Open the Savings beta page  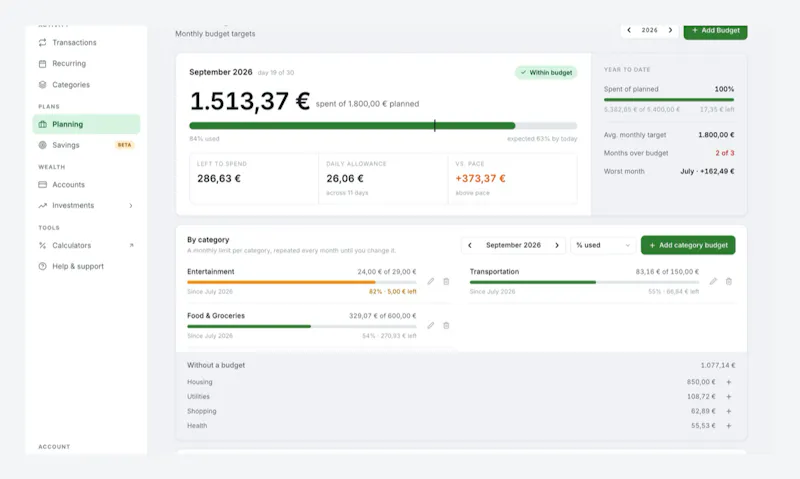86,145
